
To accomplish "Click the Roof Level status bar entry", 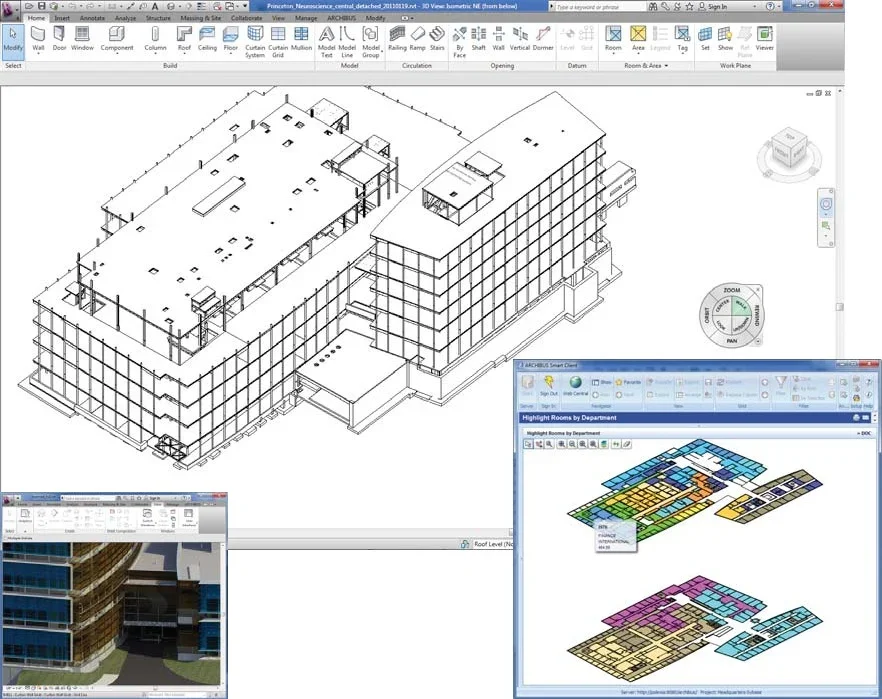I will (493, 544).
